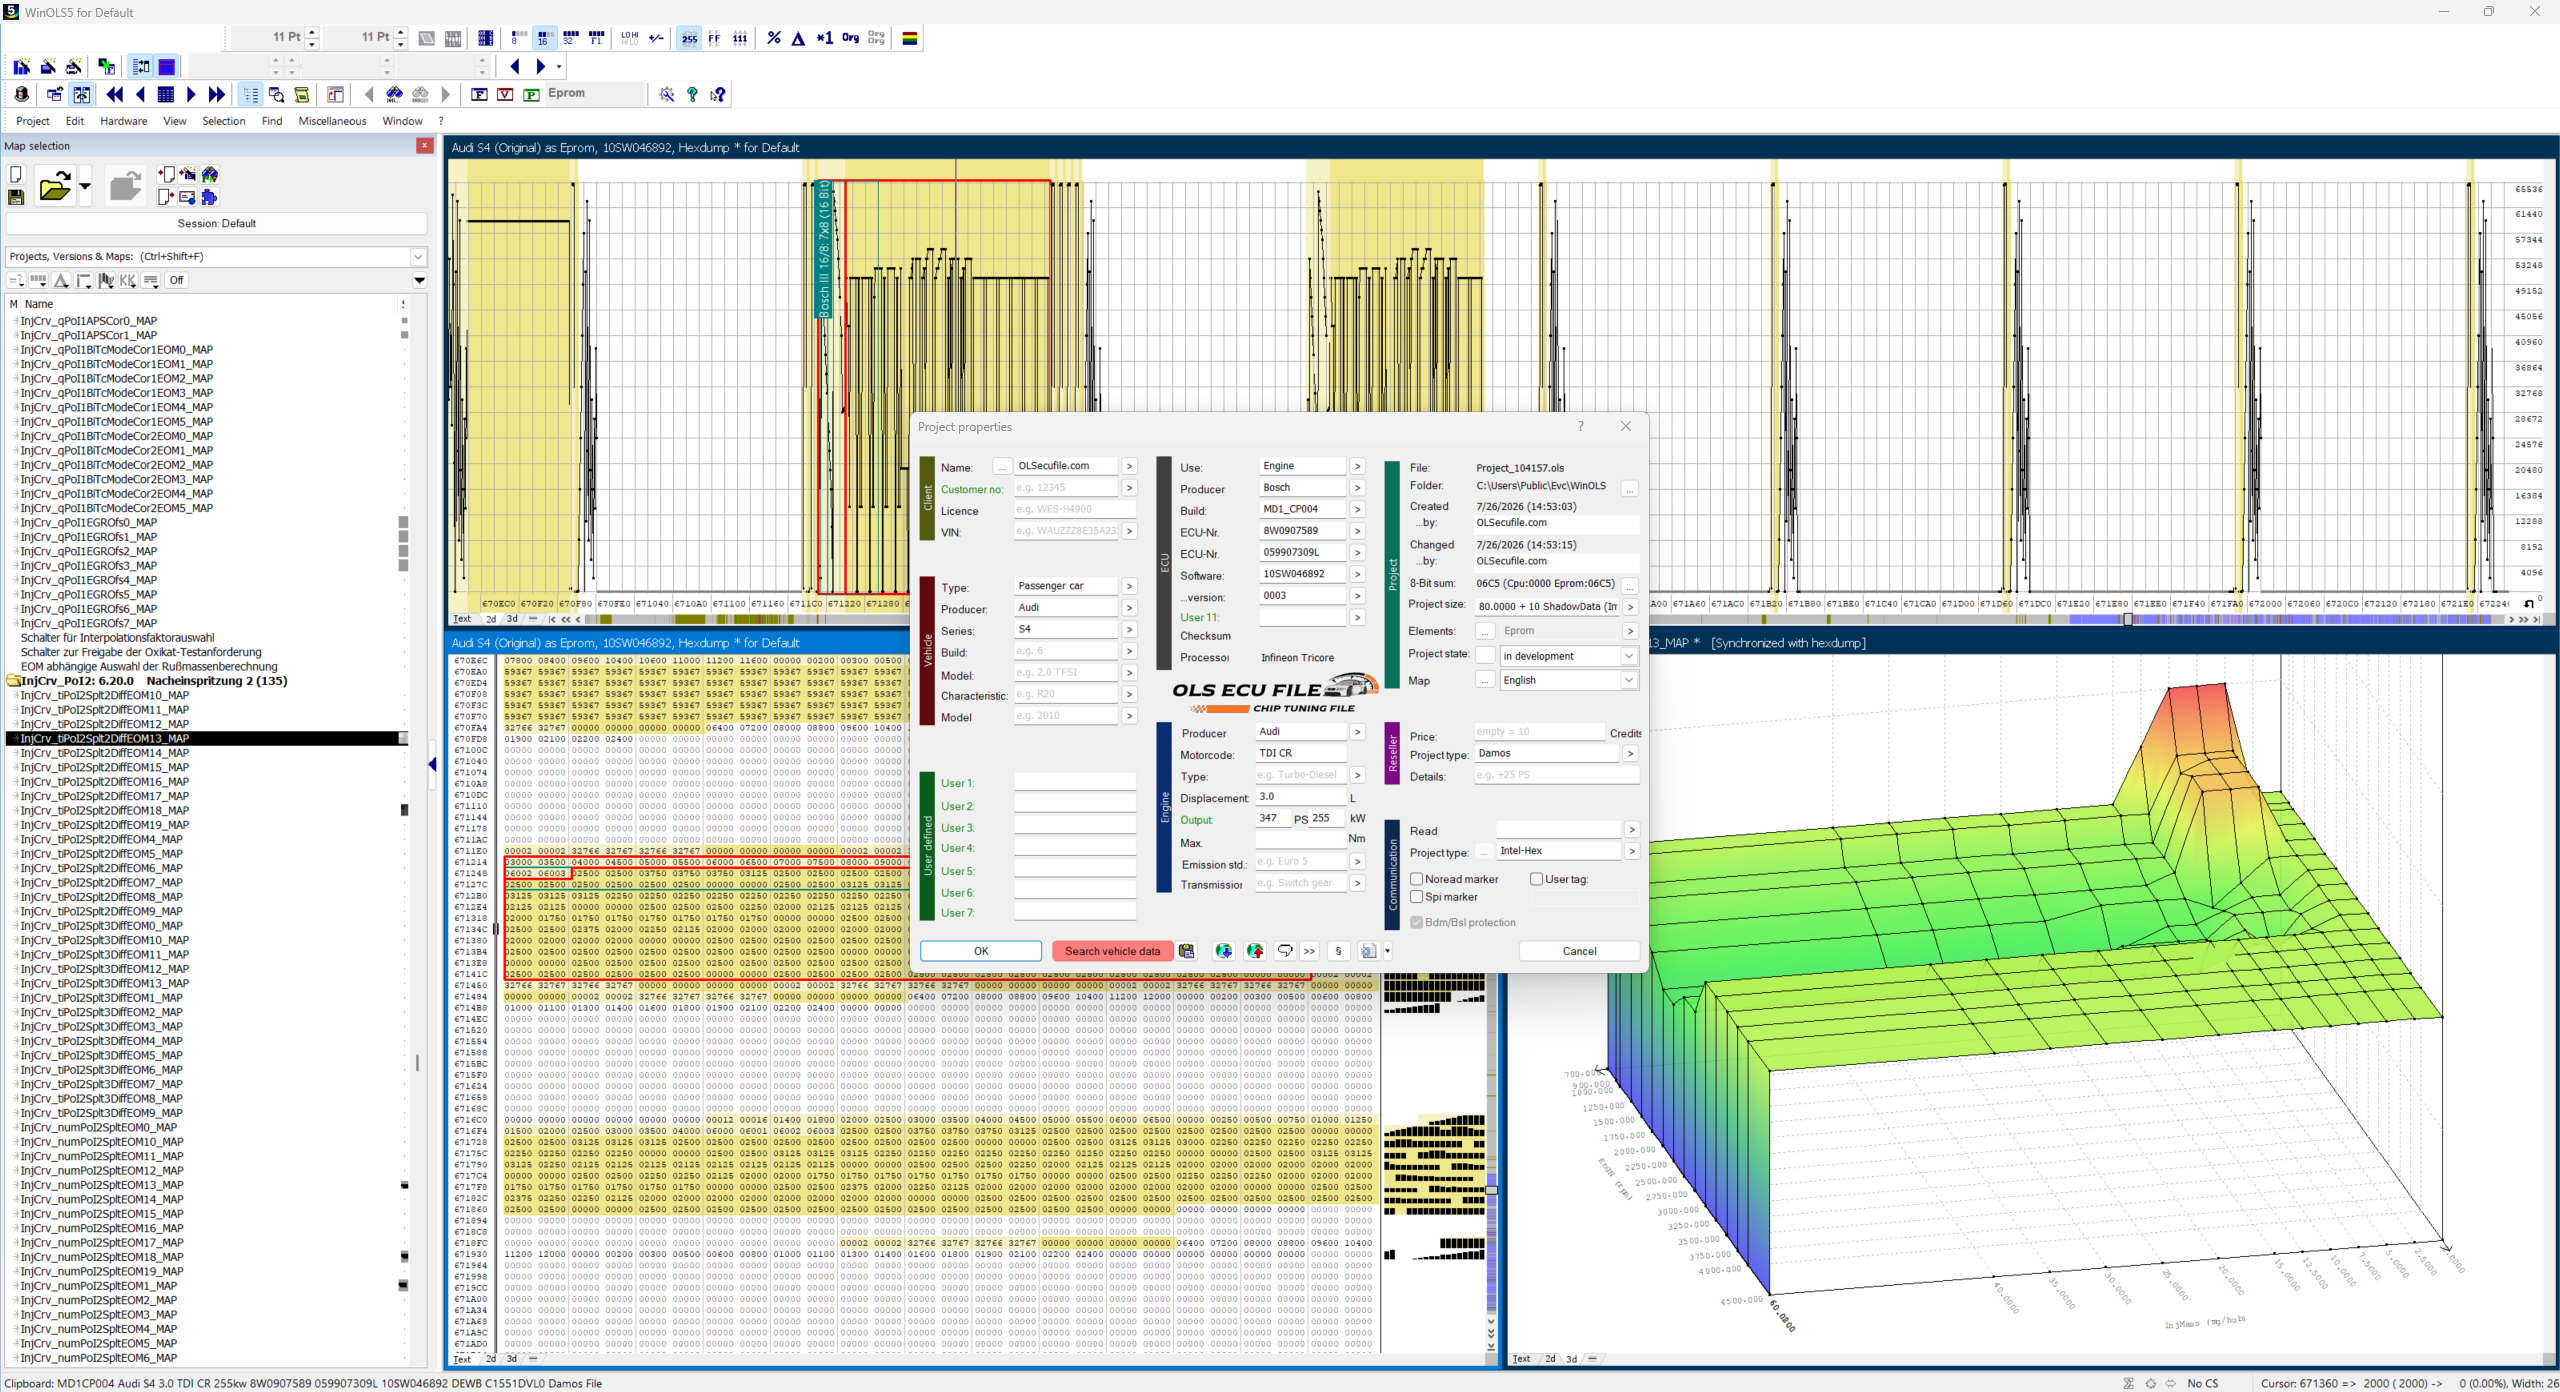Toggle hexadecimal FF number format
The width and height of the screenshot is (2560, 1392).
point(715,38)
